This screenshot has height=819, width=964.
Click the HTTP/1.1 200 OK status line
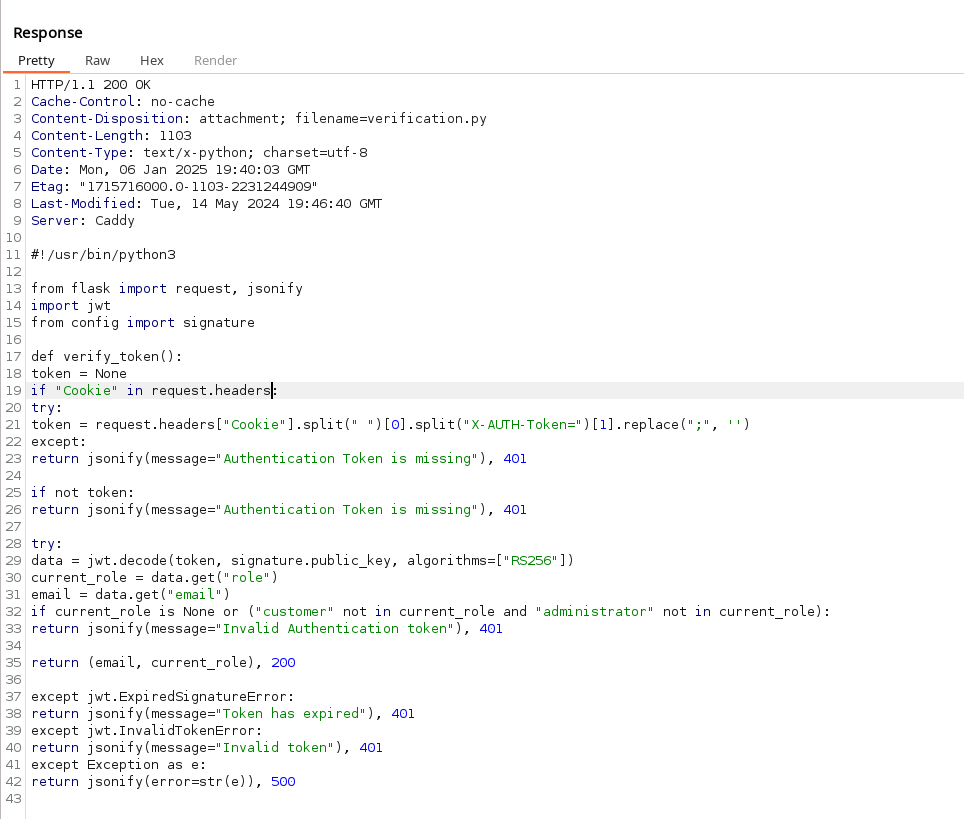pos(91,84)
